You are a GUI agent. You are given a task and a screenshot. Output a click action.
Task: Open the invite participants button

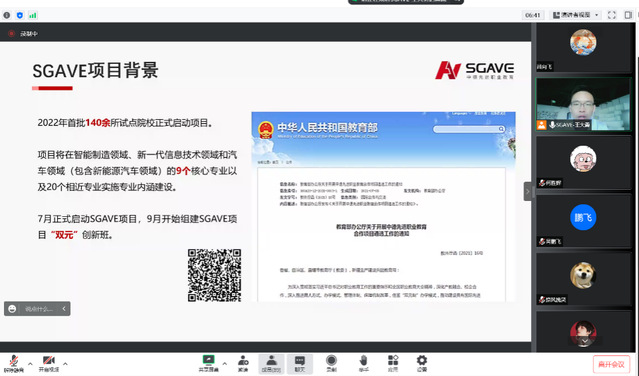pos(243,363)
